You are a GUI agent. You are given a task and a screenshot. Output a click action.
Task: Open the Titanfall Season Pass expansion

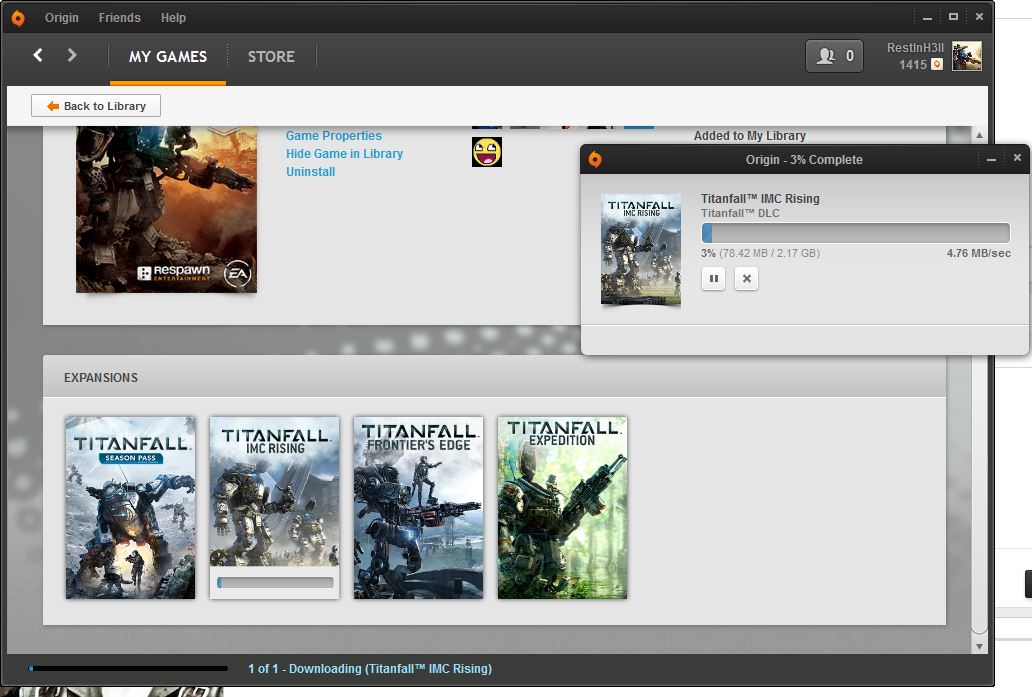130,507
